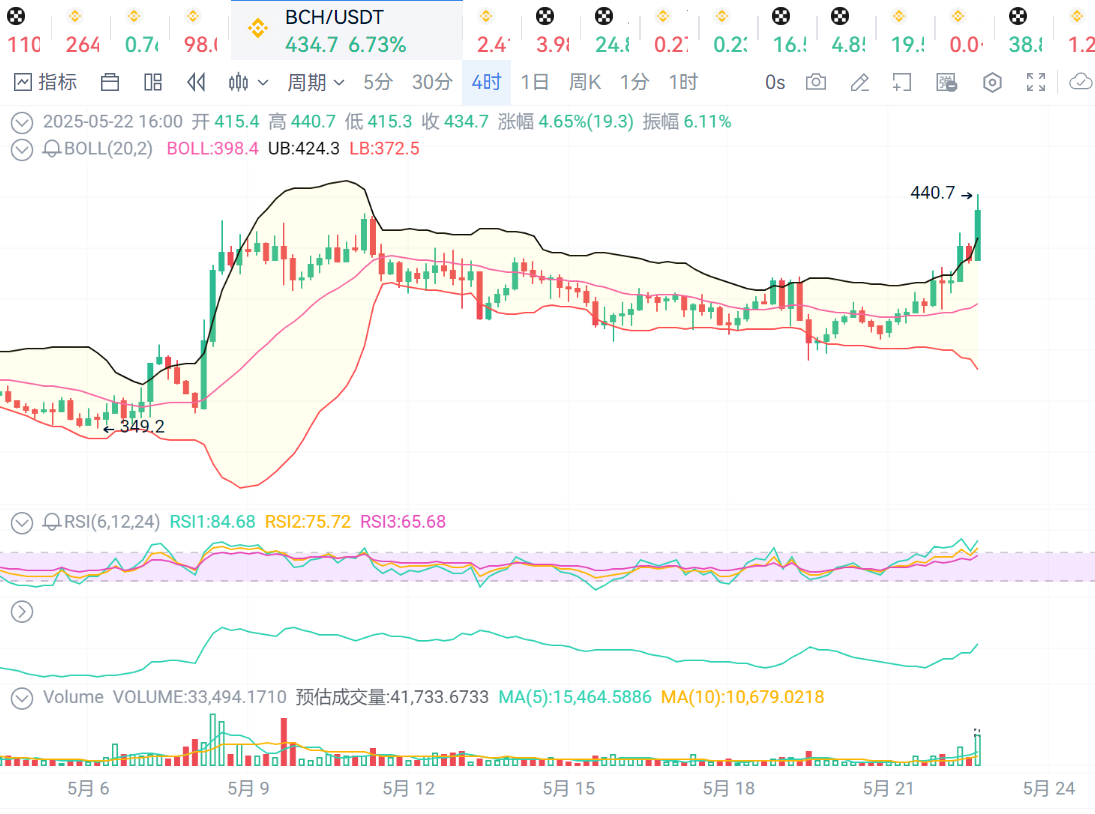Switch to the 1分 timeframe
The width and height of the screenshot is (1095, 814).
635,82
